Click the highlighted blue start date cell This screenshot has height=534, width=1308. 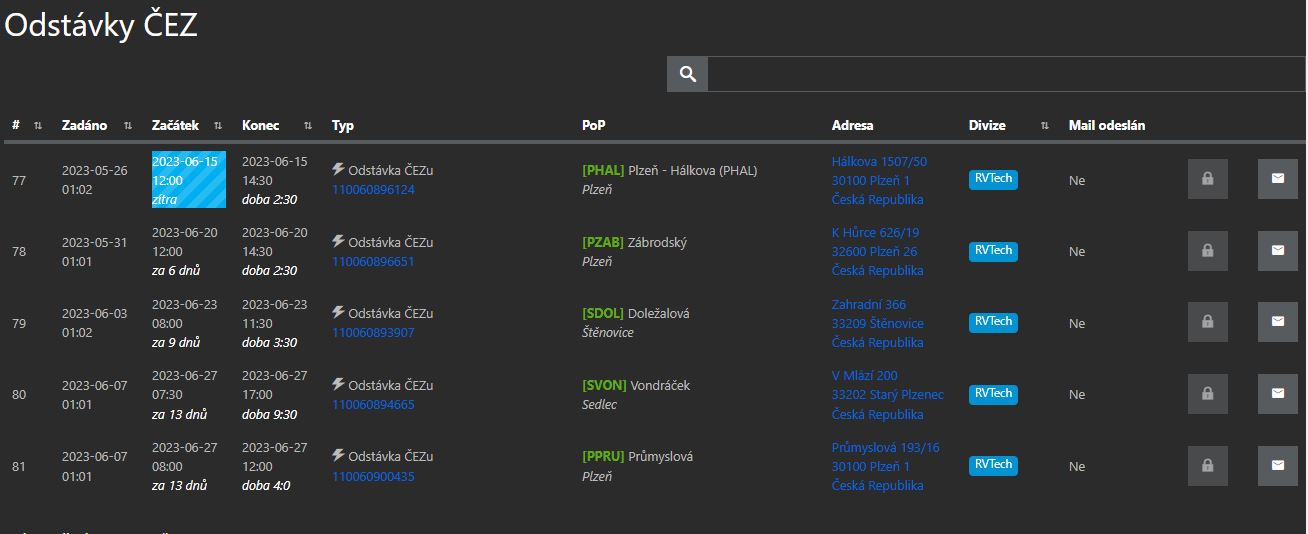pos(188,180)
